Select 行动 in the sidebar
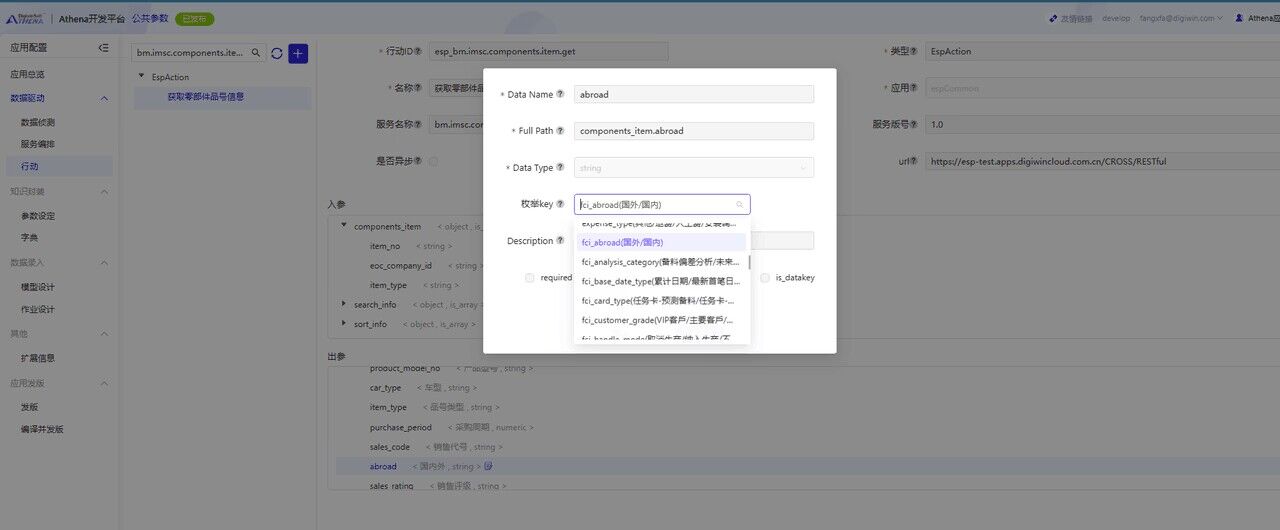The image size is (1280, 530). coord(30,166)
